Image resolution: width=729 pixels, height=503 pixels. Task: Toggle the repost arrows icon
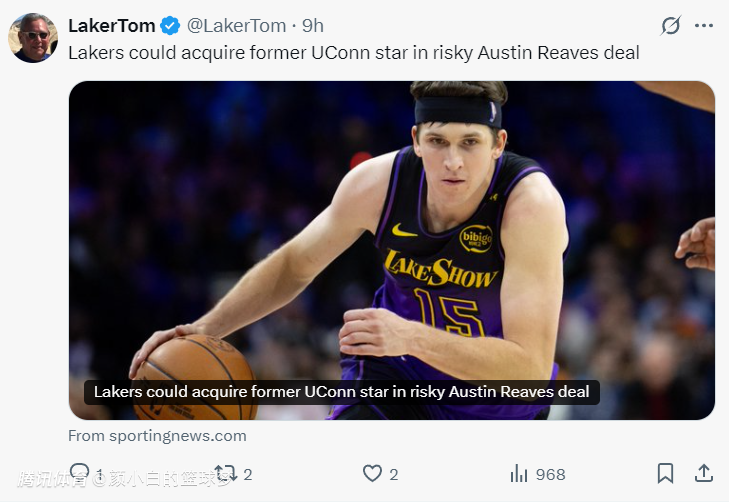[x=226, y=474]
